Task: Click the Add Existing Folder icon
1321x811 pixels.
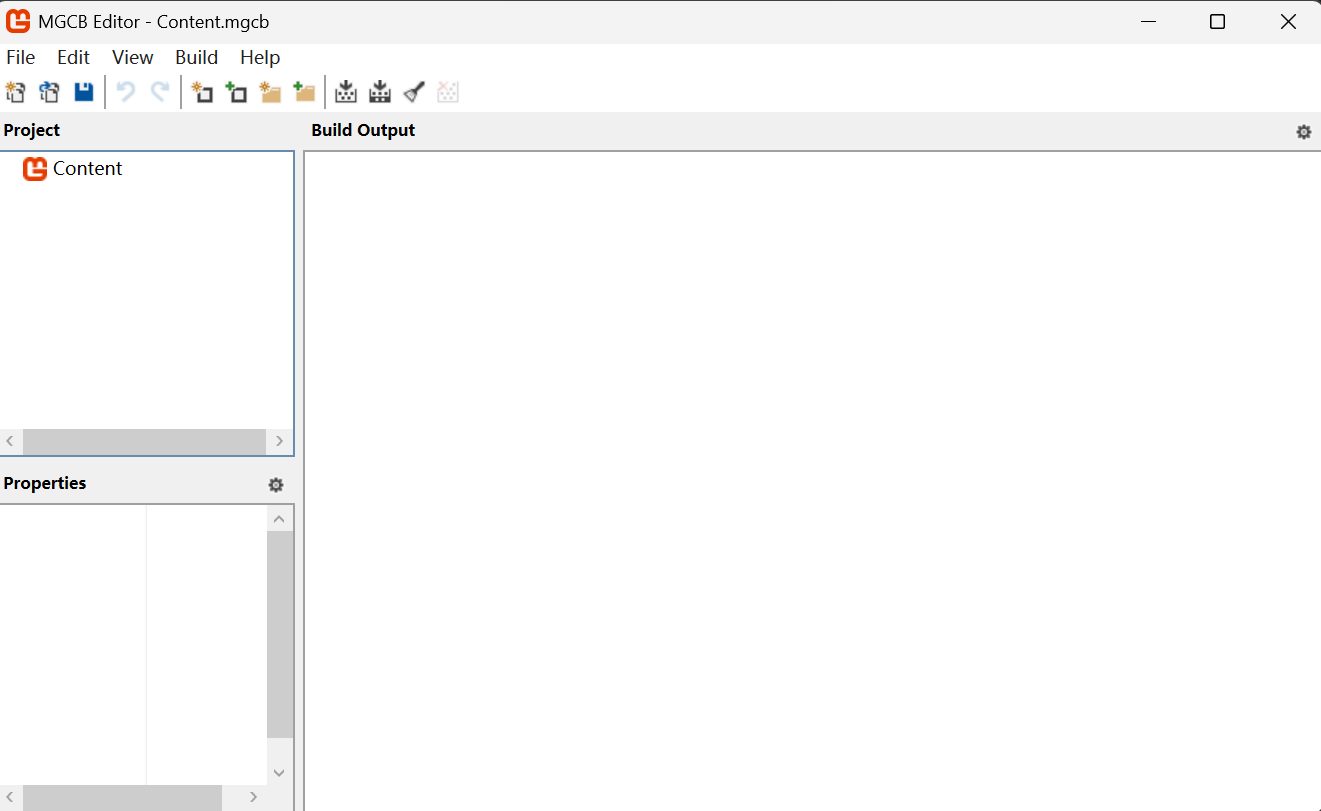Action: 304,93
